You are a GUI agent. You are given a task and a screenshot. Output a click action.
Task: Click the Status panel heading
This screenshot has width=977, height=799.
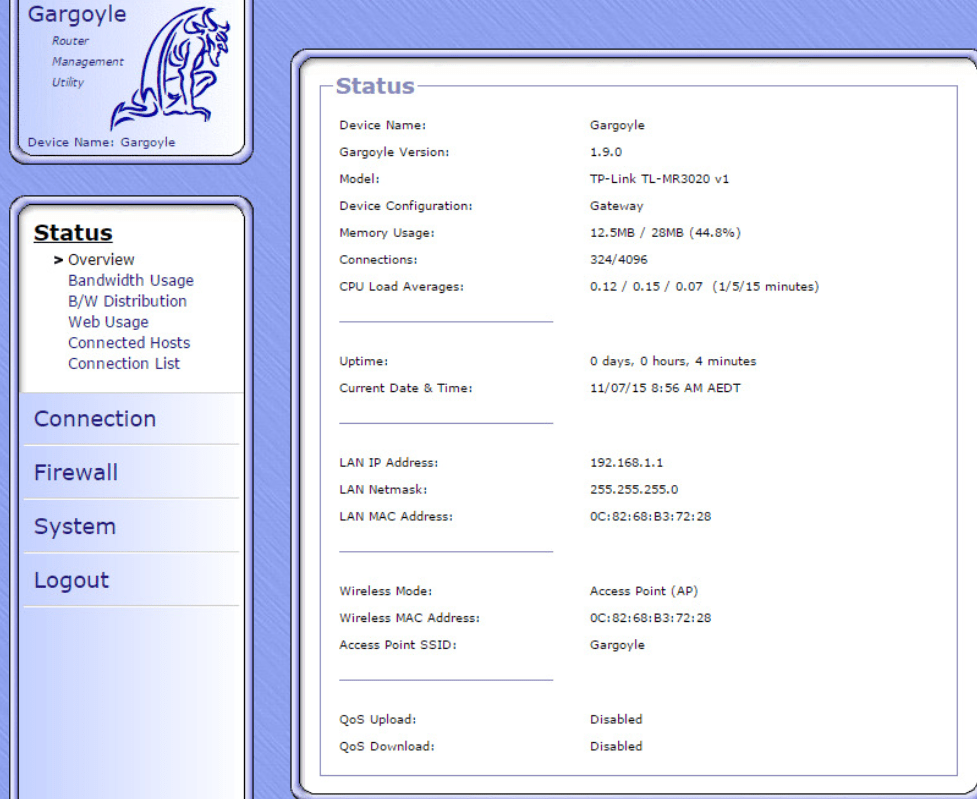tap(375, 86)
